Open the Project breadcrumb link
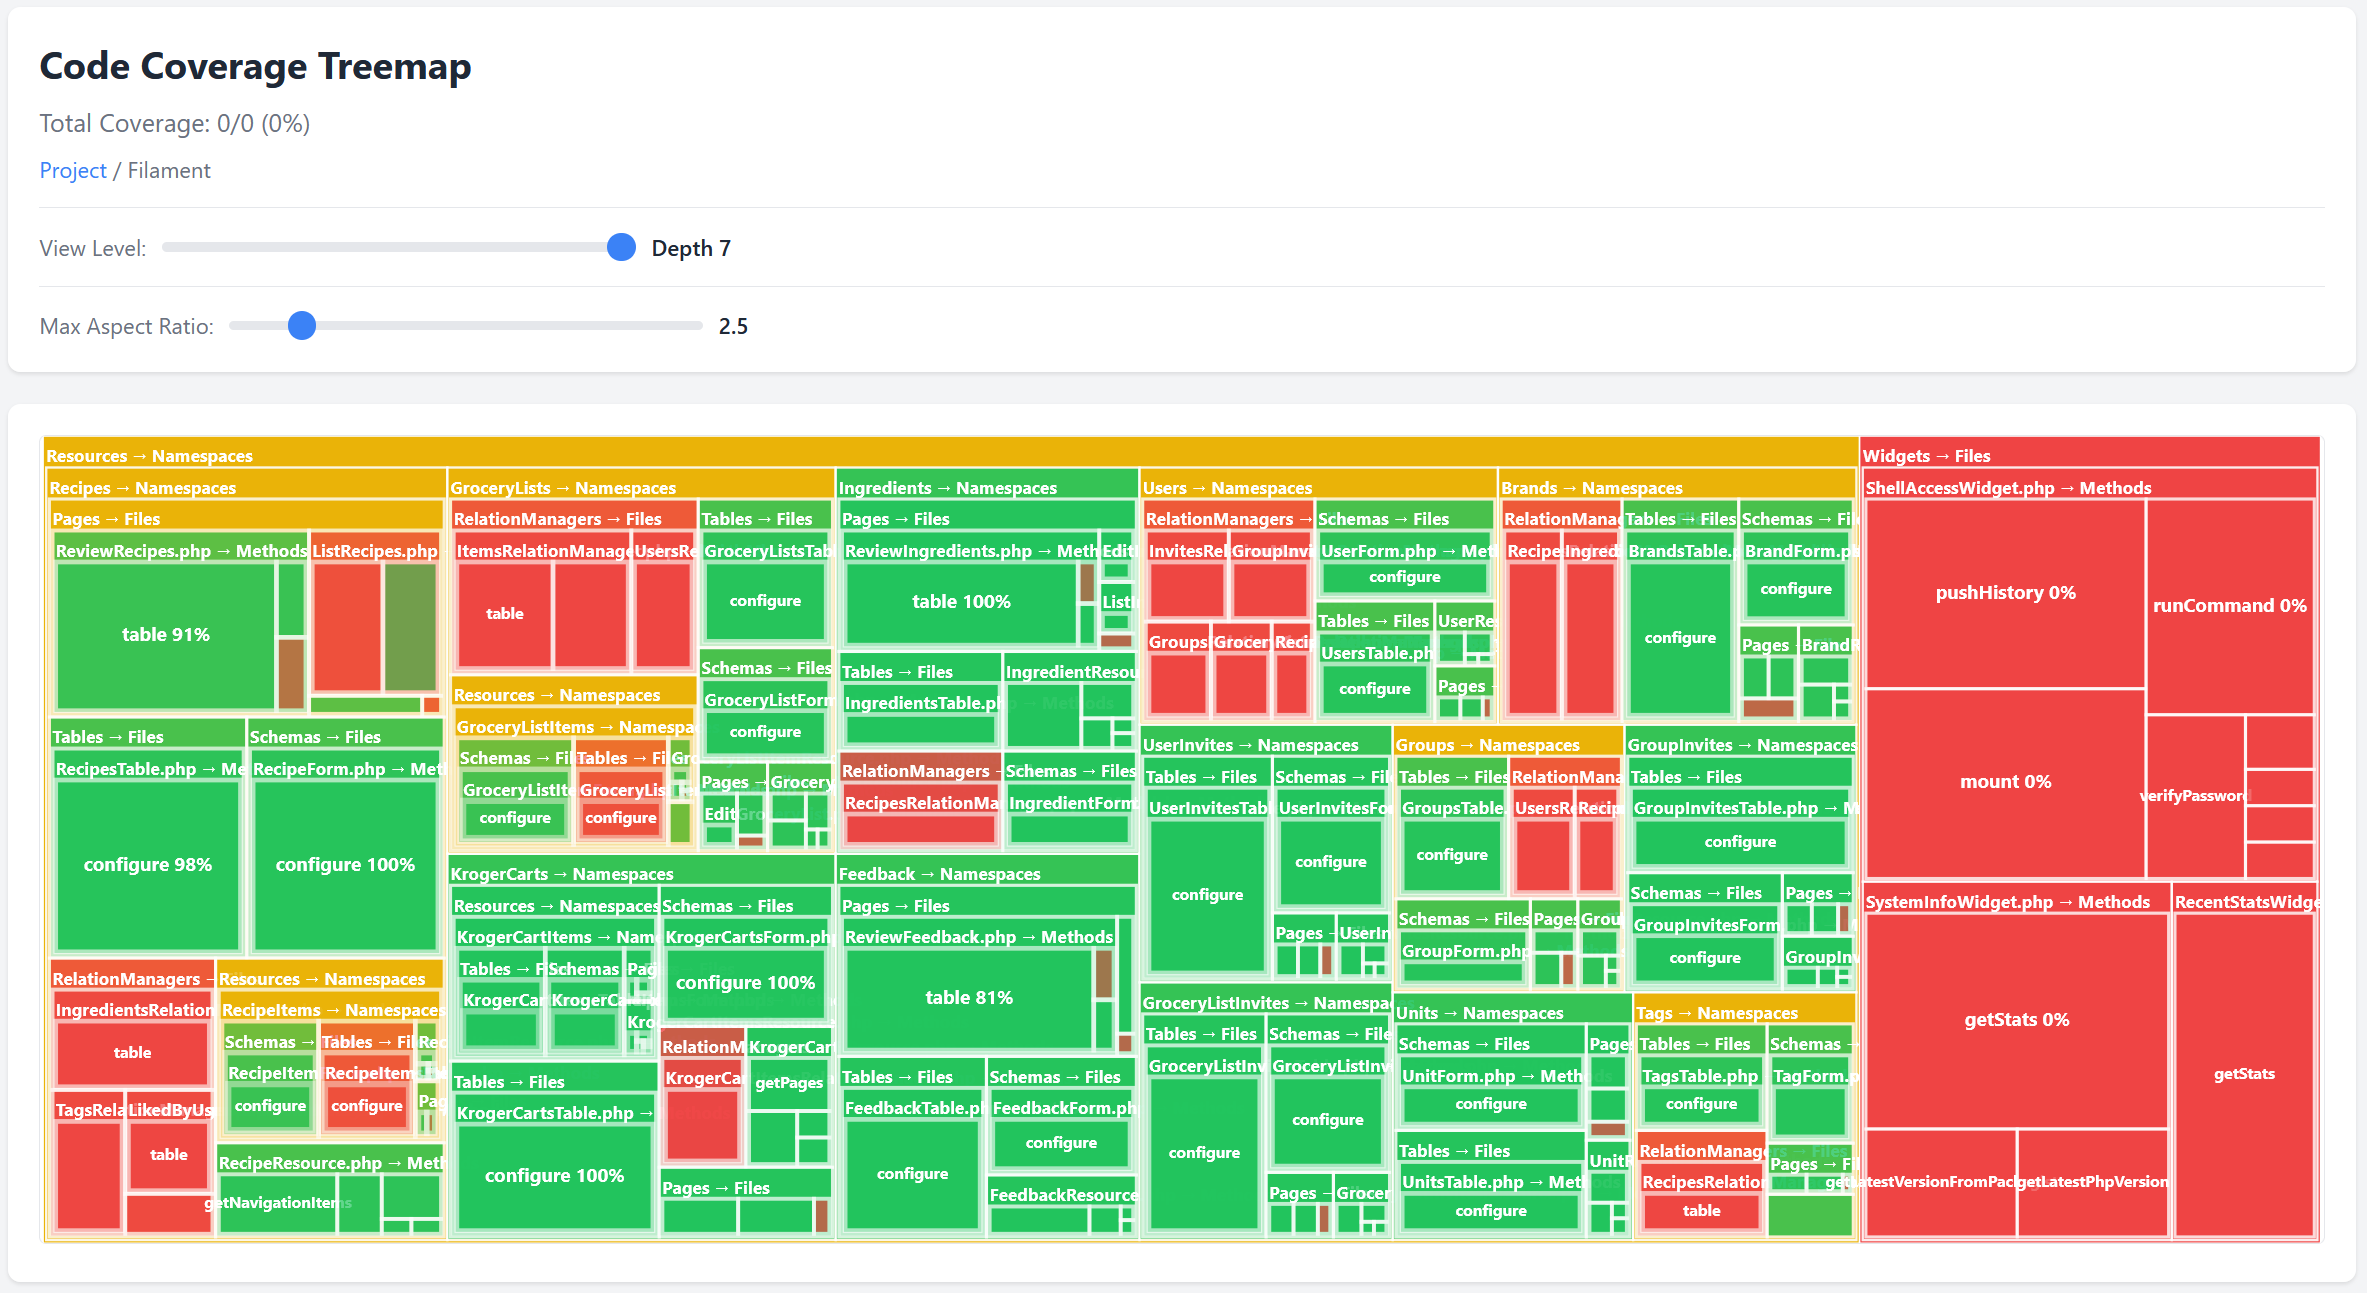This screenshot has width=2367, height=1293. (72, 170)
